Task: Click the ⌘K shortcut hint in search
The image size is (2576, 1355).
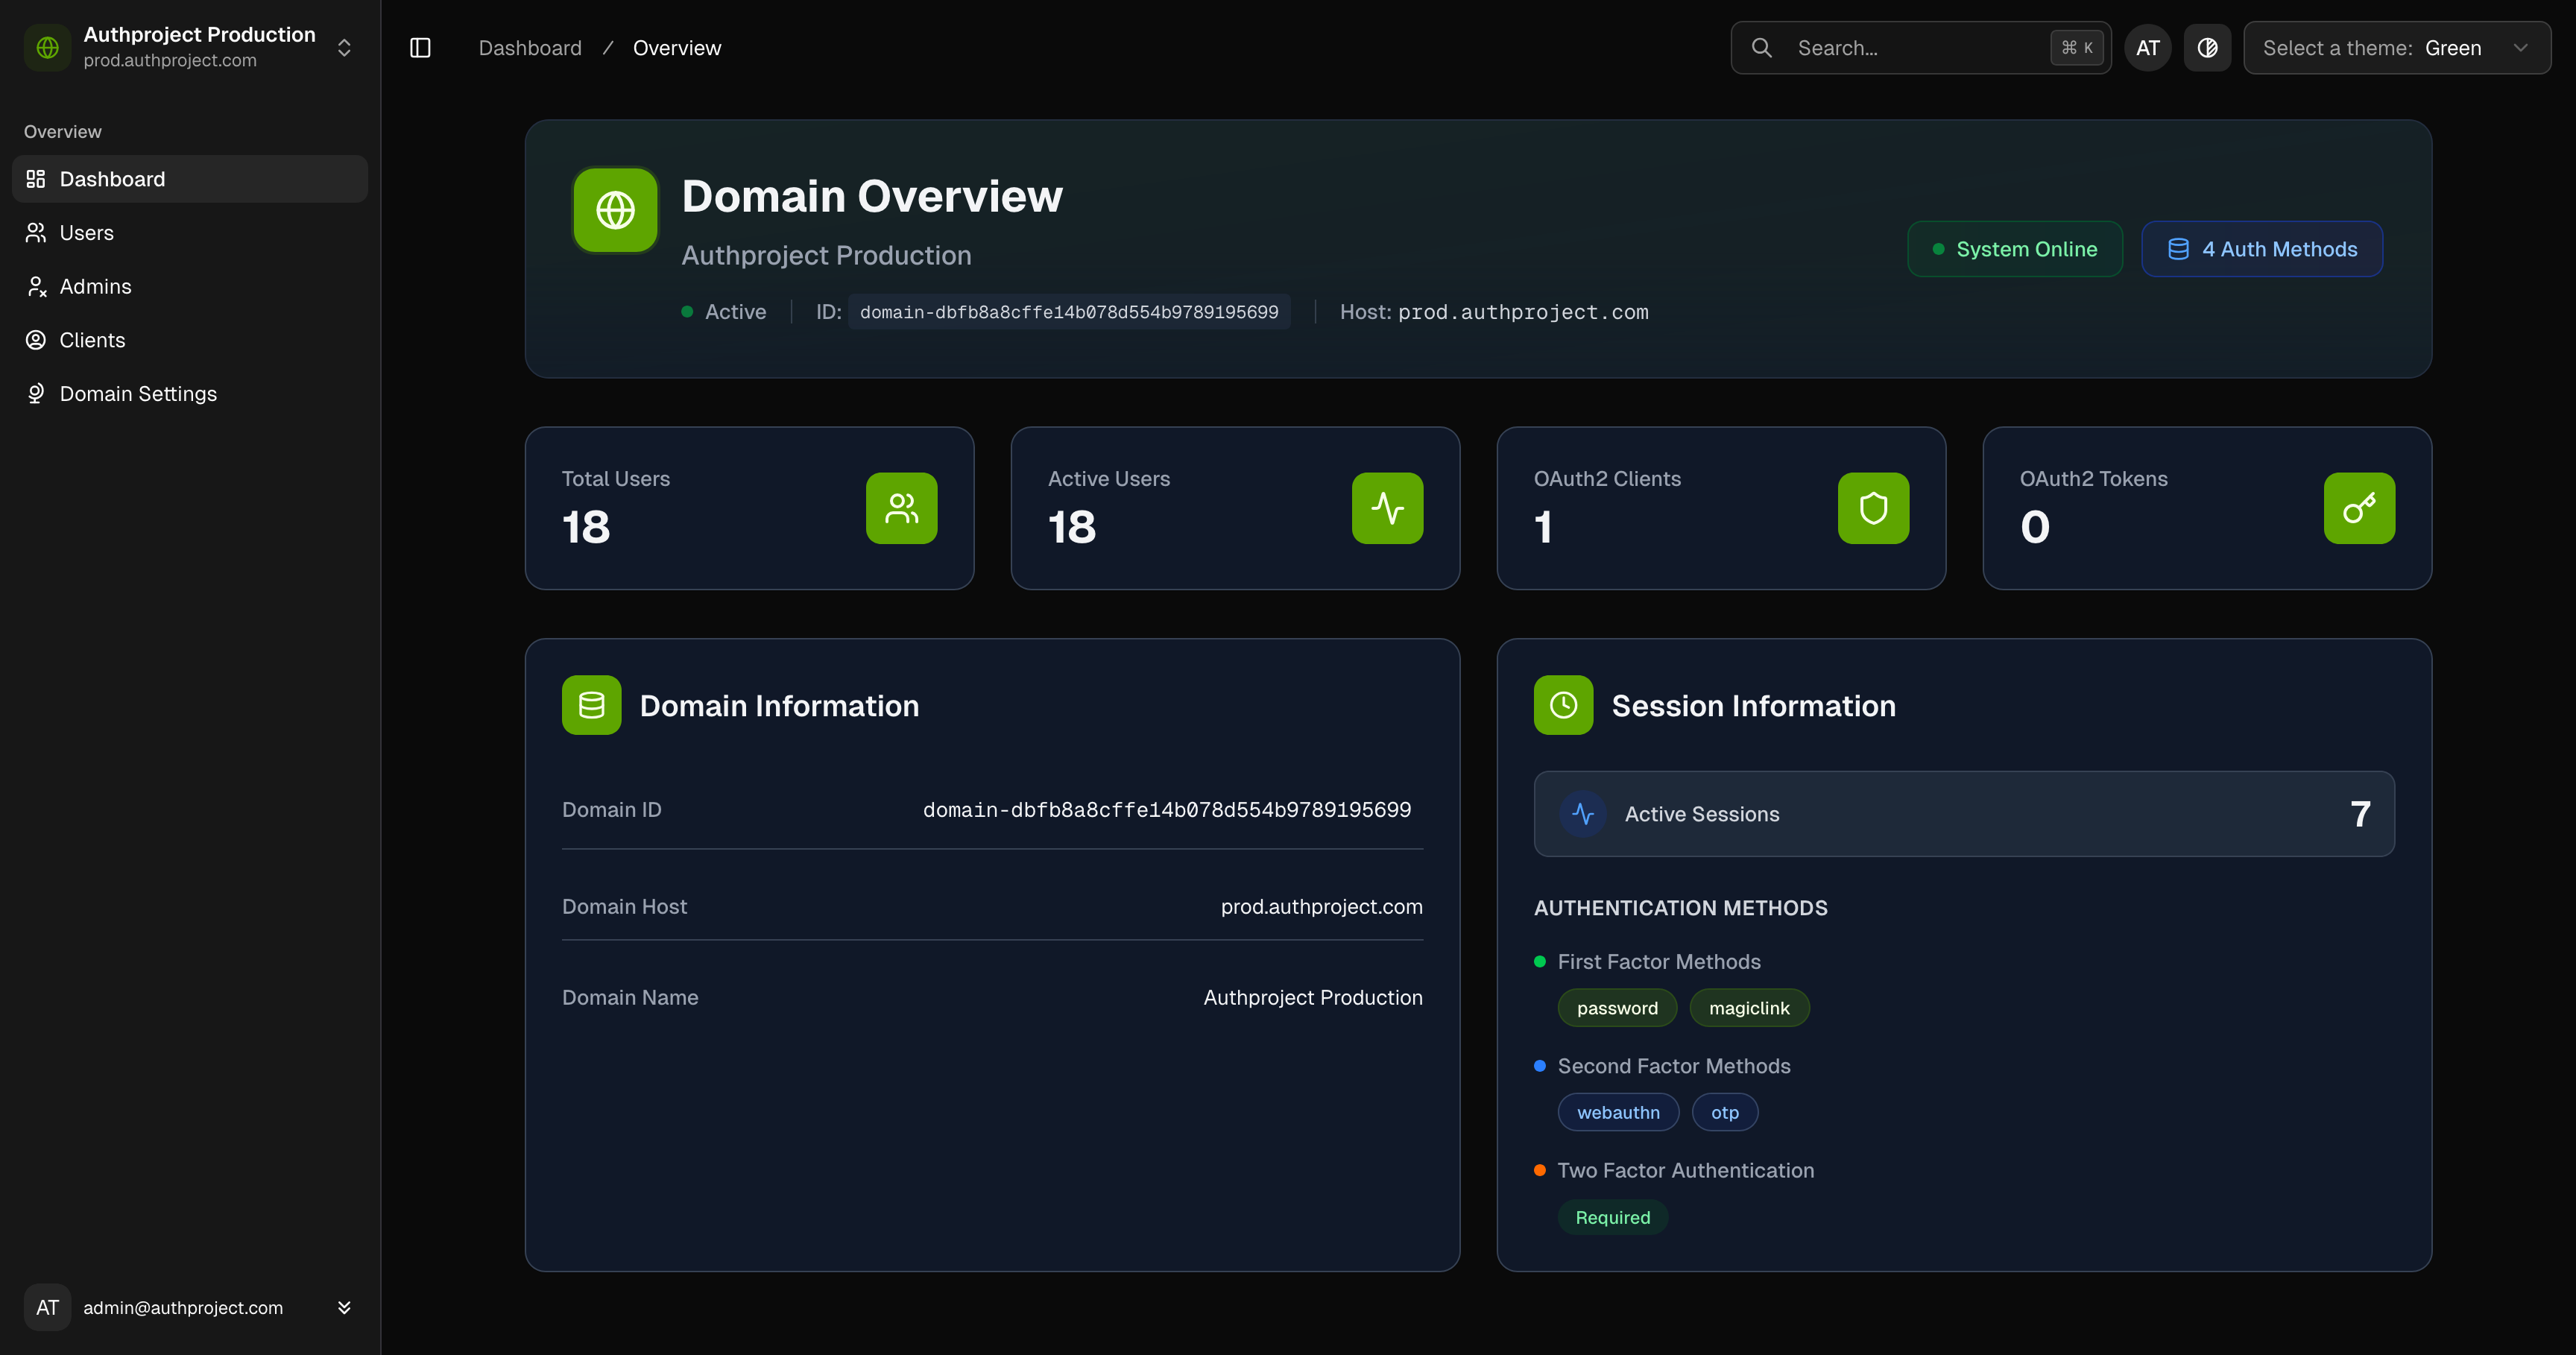Action: coord(2077,48)
